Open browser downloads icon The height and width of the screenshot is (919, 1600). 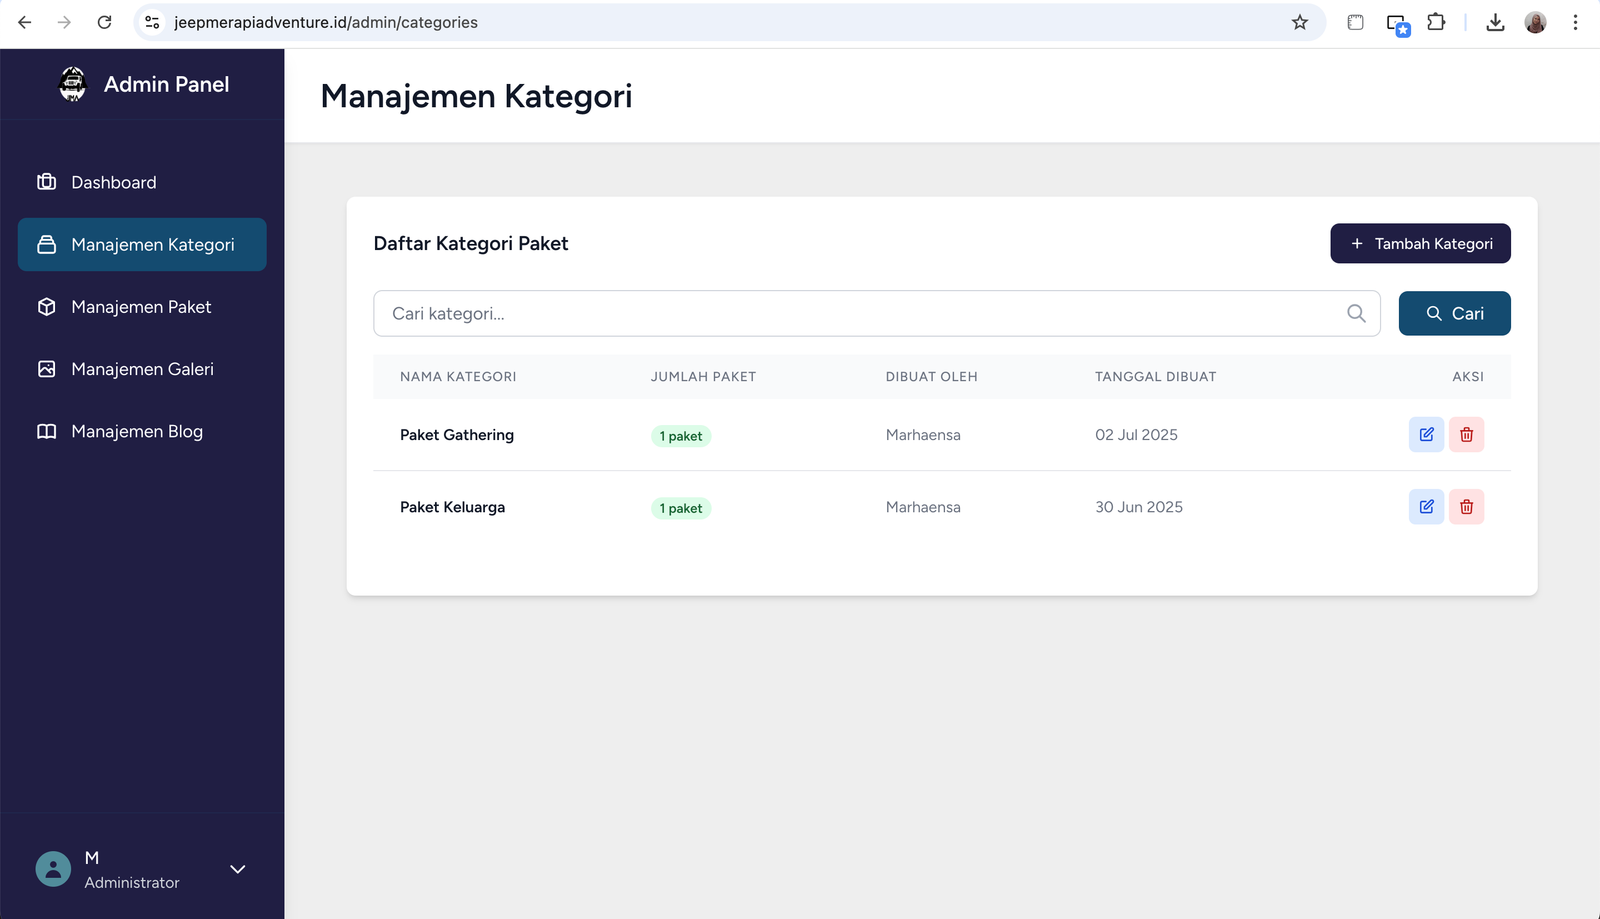click(1495, 22)
